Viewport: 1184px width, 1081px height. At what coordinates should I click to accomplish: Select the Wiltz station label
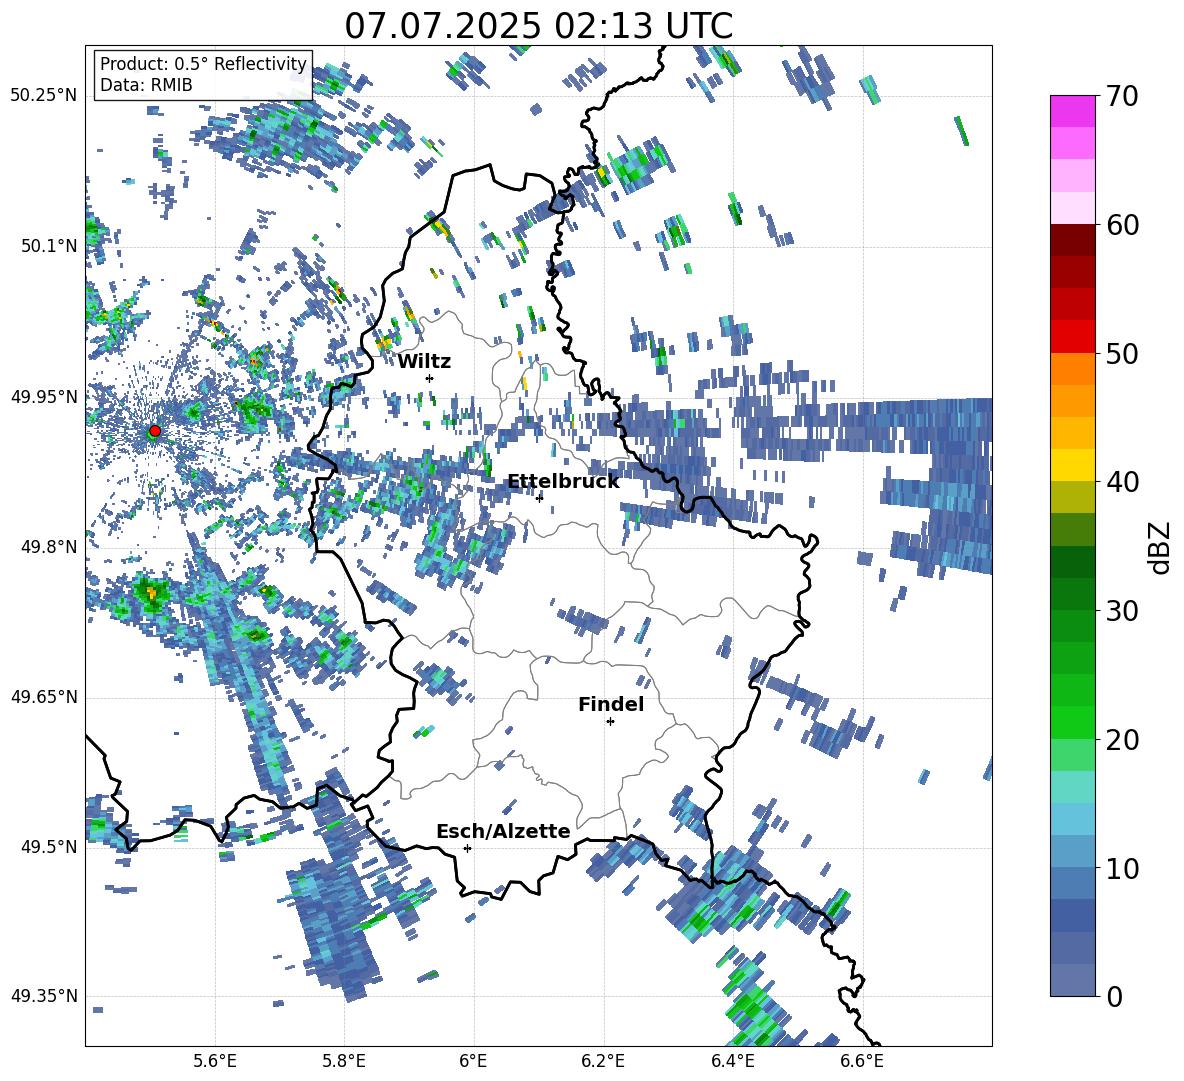coord(424,362)
